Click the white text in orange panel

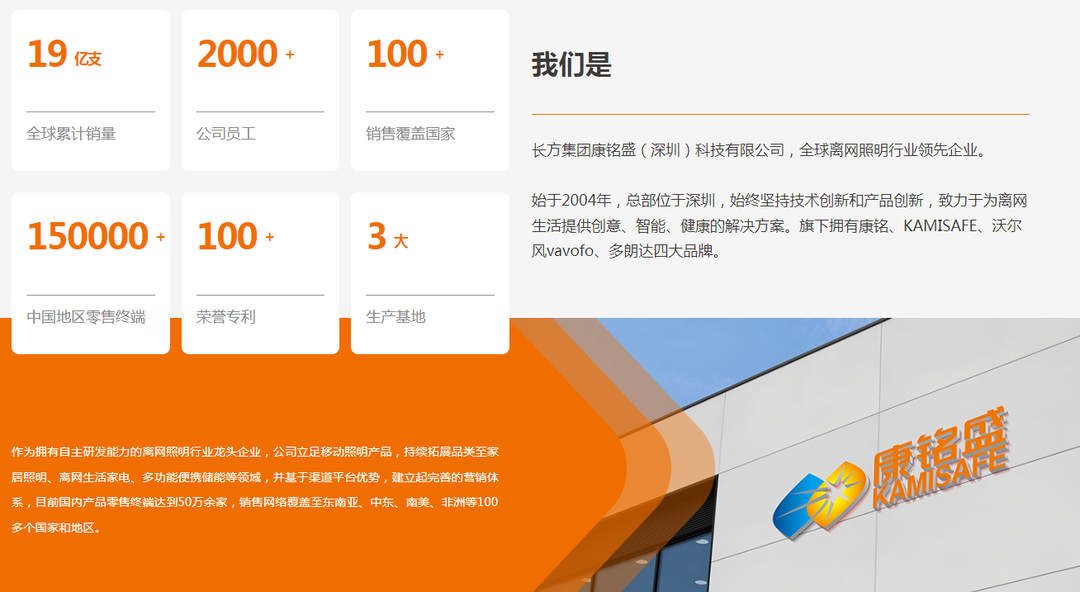[255, 489]
